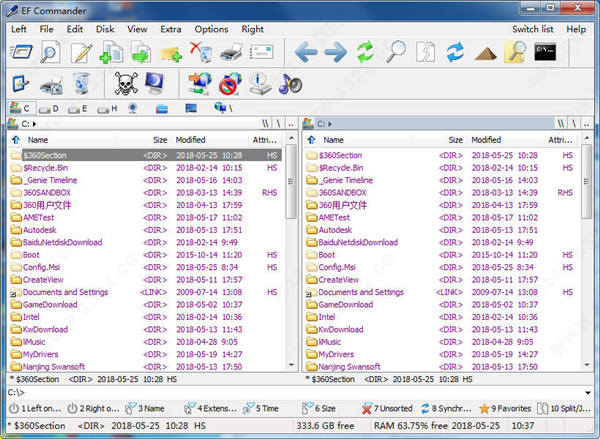
Task: Open the Options menu
Action: [211, 29]
